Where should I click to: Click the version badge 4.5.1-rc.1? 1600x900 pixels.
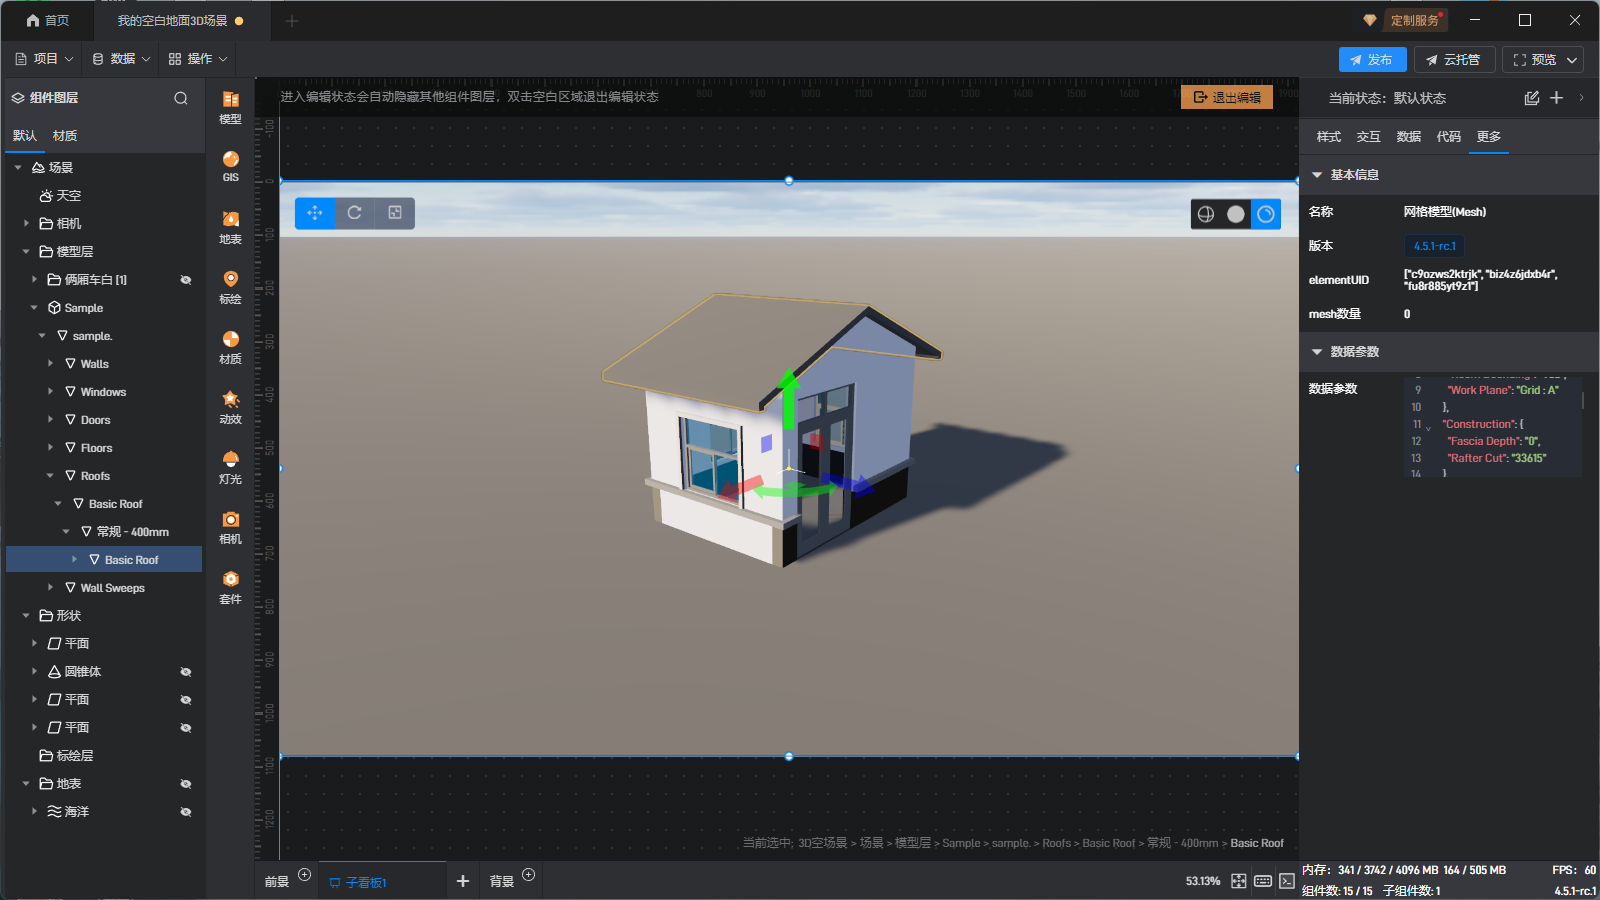click(x=1435, y=246)
